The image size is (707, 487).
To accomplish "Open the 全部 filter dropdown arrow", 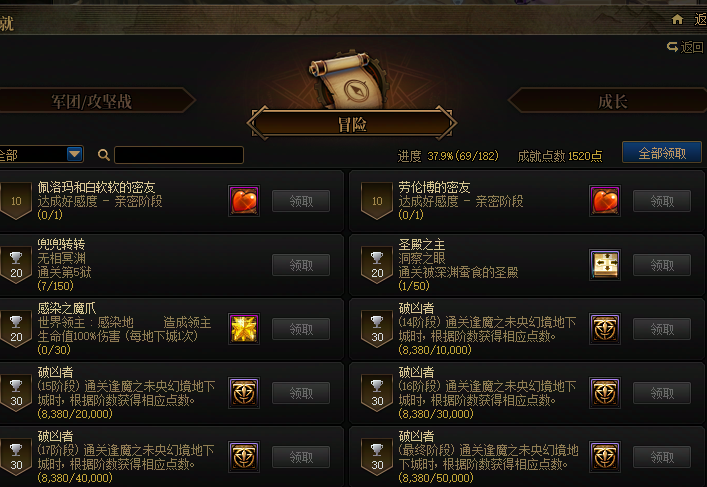I will click(75, 154).
